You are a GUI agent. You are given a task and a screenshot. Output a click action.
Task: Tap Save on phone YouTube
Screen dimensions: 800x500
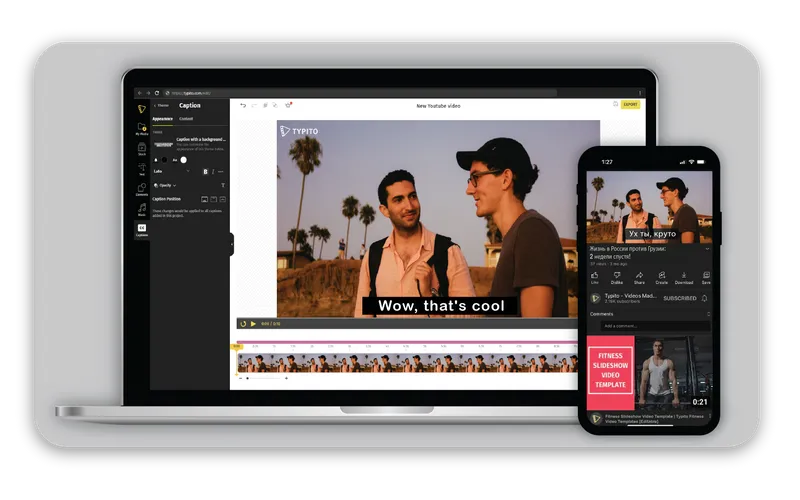coord(706,278)
